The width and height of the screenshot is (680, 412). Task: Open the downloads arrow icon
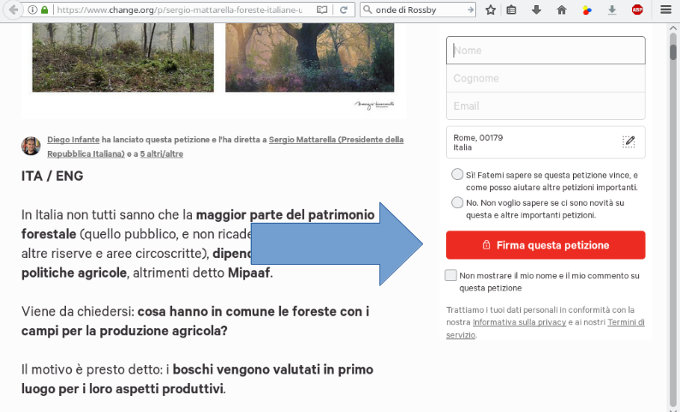[612, 10]
